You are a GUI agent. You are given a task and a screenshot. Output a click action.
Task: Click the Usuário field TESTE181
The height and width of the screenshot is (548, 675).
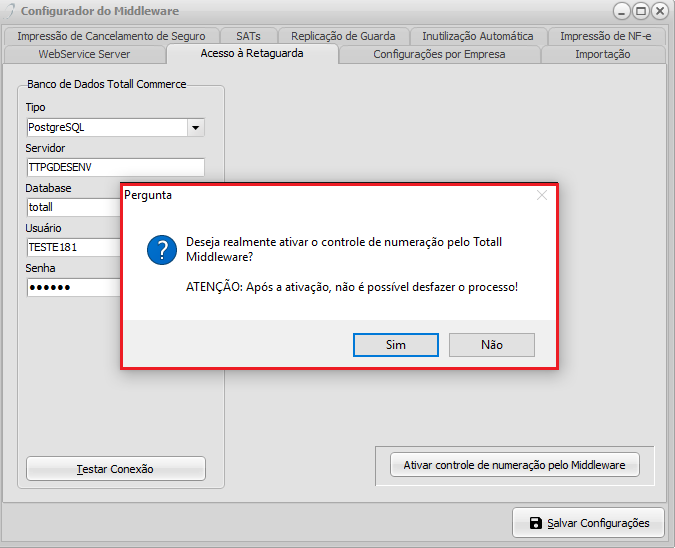[73, 247]
